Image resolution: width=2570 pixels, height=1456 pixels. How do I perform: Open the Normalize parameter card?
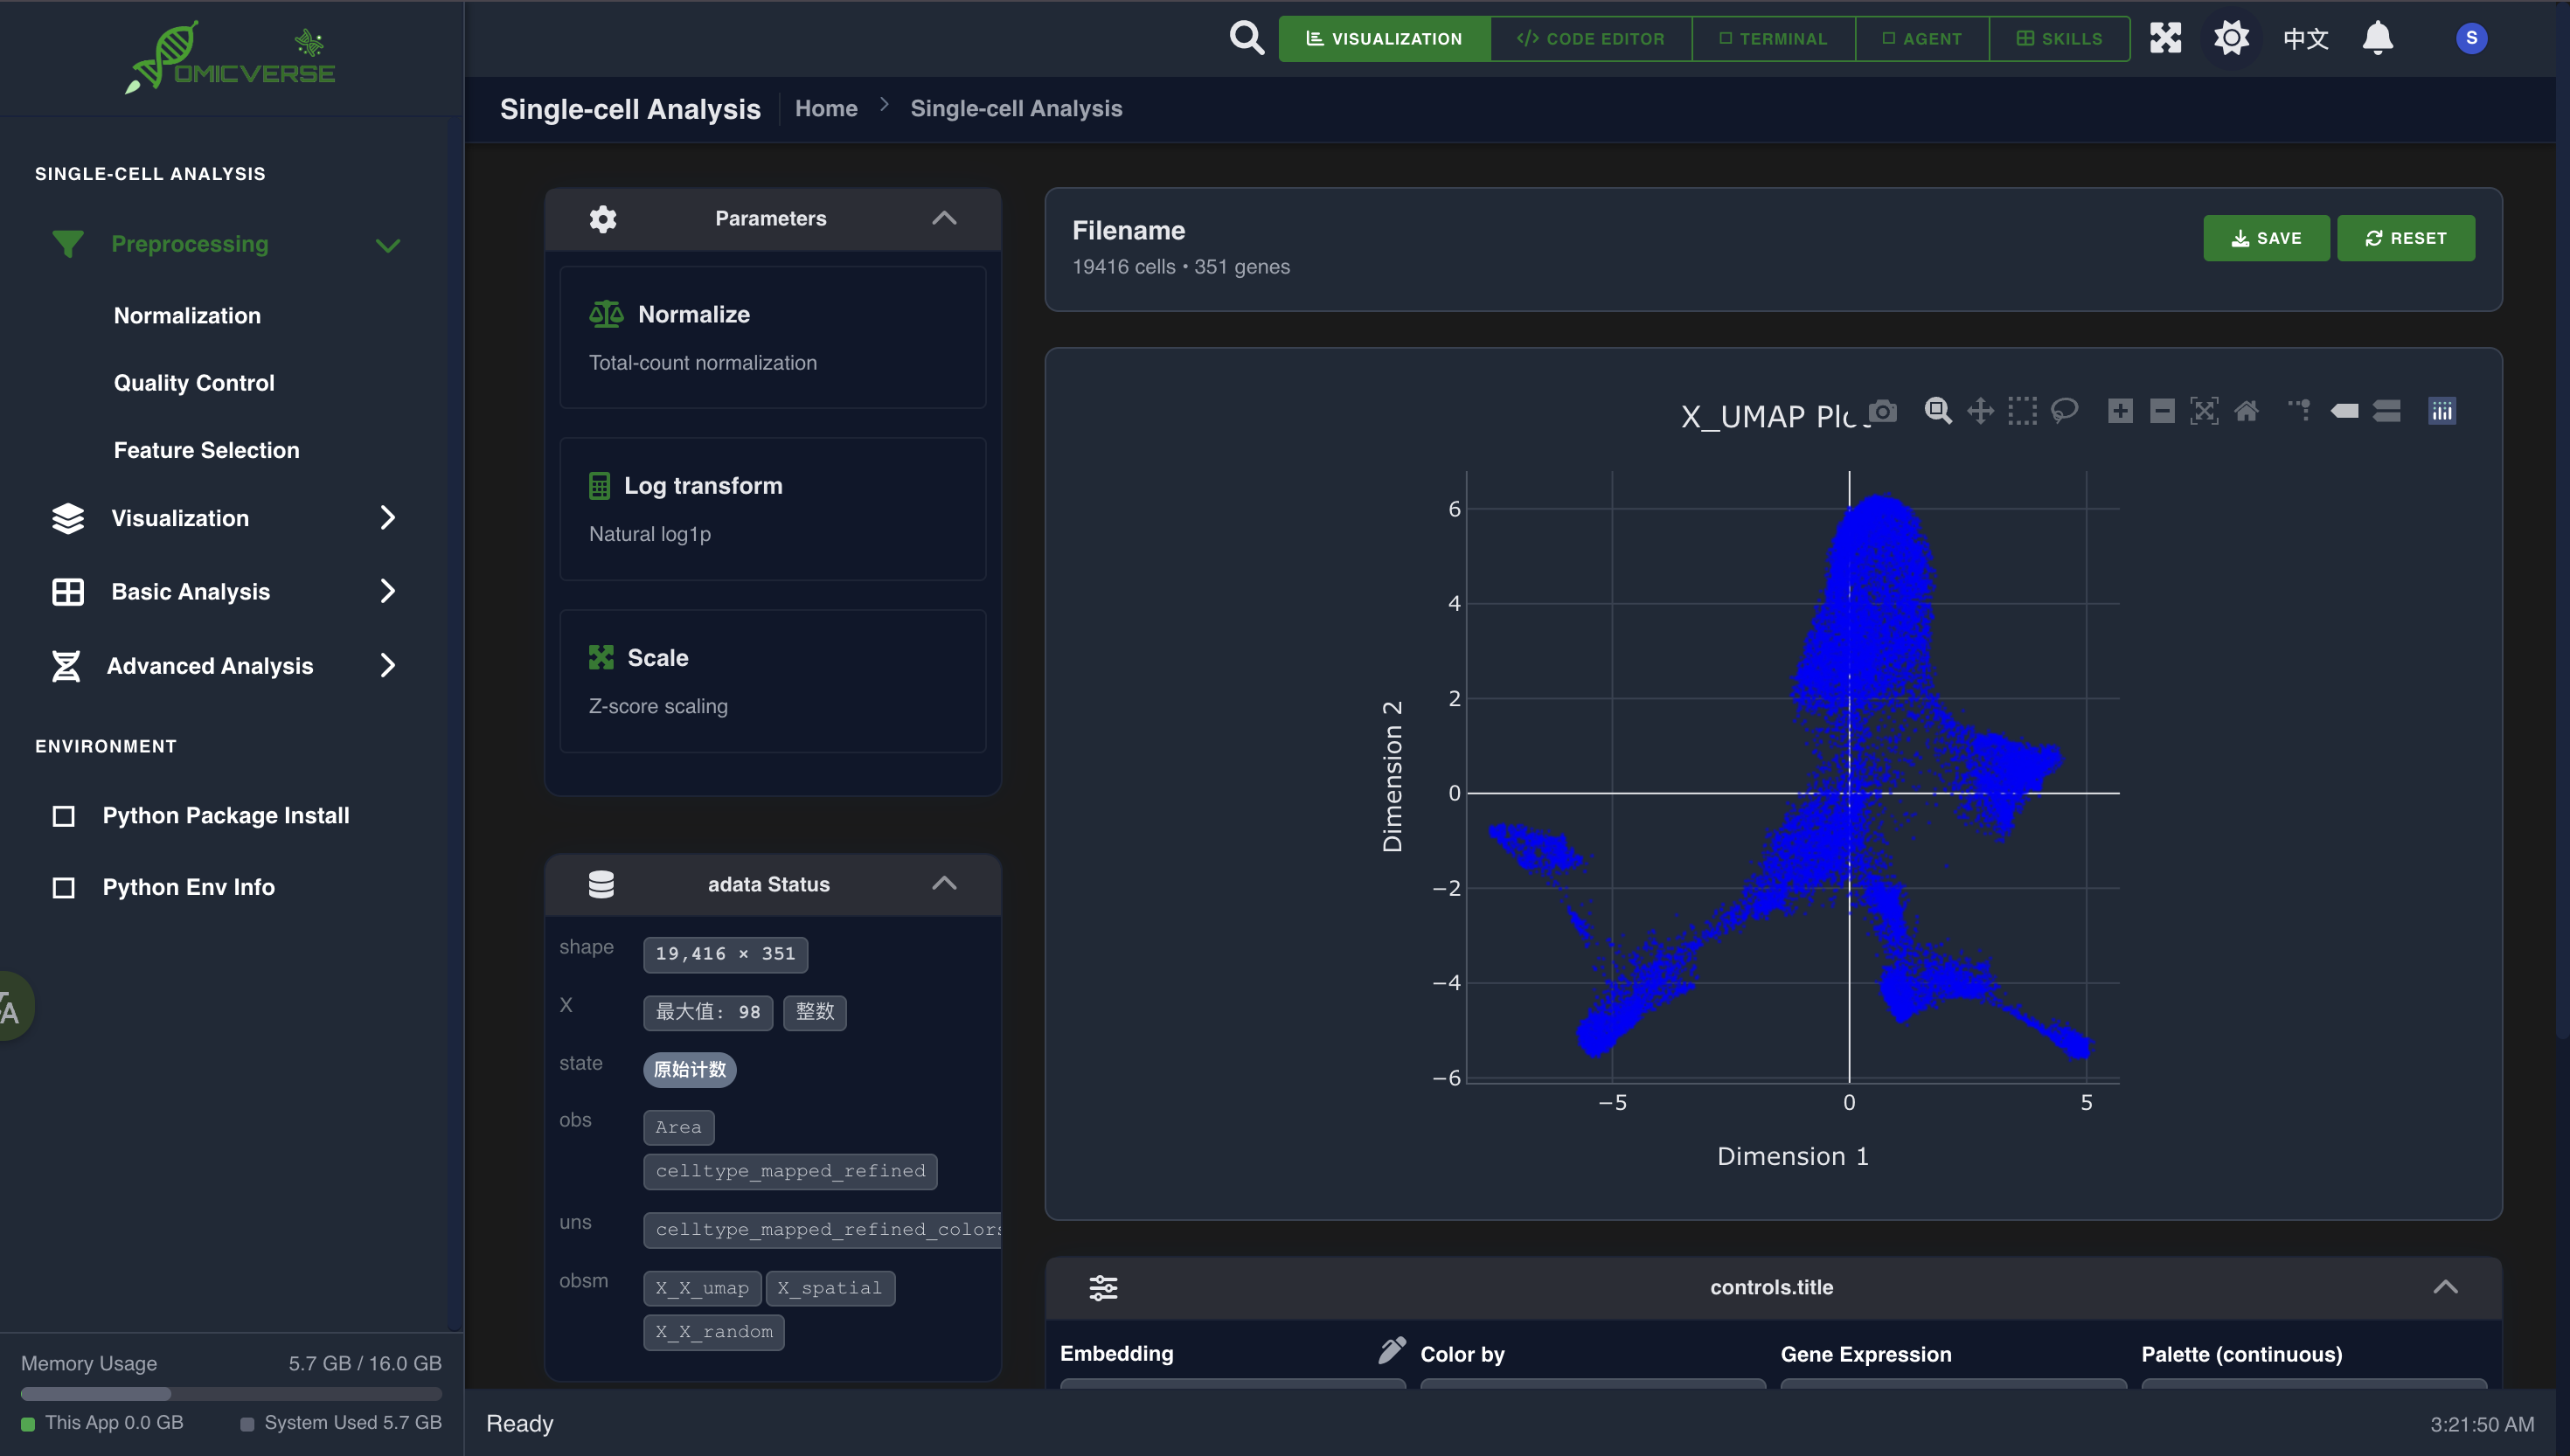772,337
